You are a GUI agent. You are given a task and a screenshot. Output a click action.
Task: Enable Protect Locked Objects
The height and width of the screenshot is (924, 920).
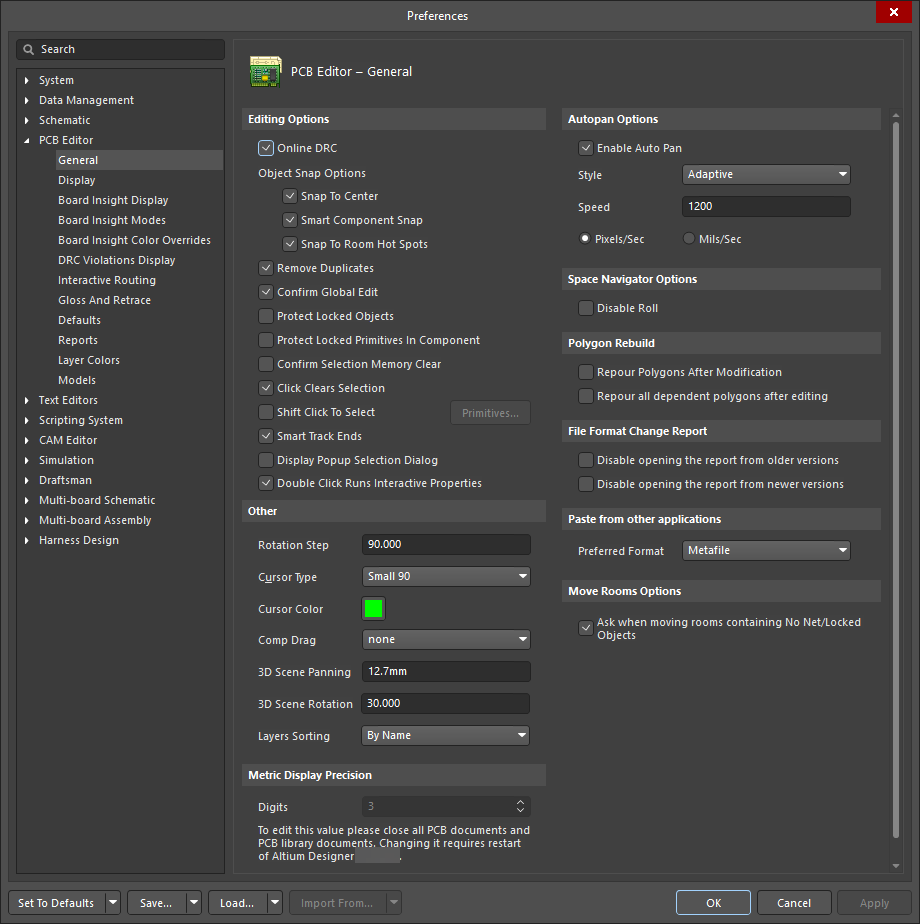(266, 316)
